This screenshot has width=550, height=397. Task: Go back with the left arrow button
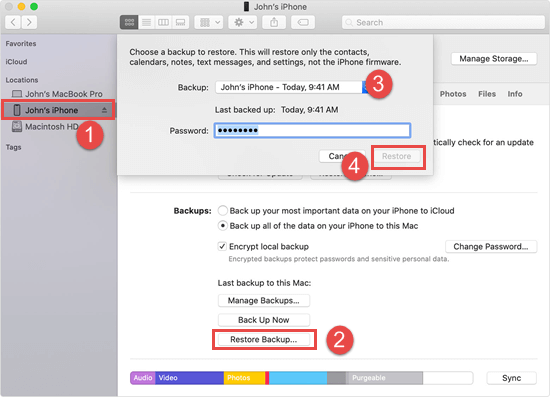click(x=13, y=22)
